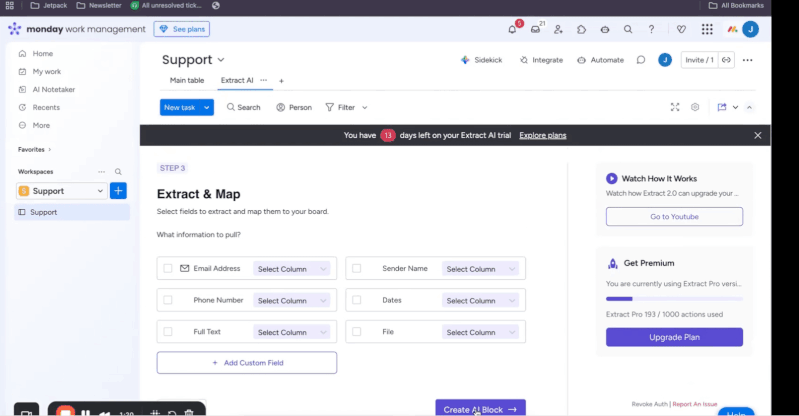799x416 pixels.
Task: Enter fullscreen view for the board
Action: (675, 107)
